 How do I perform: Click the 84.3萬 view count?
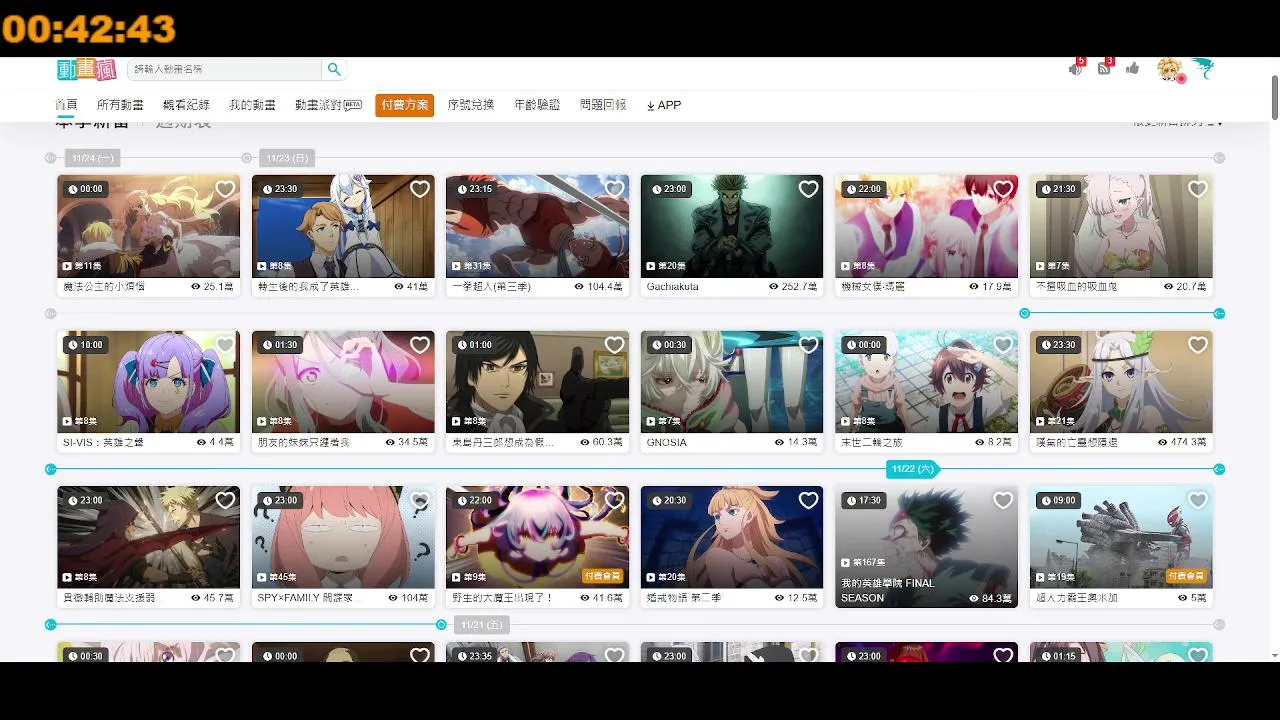[x=999, y=599]
